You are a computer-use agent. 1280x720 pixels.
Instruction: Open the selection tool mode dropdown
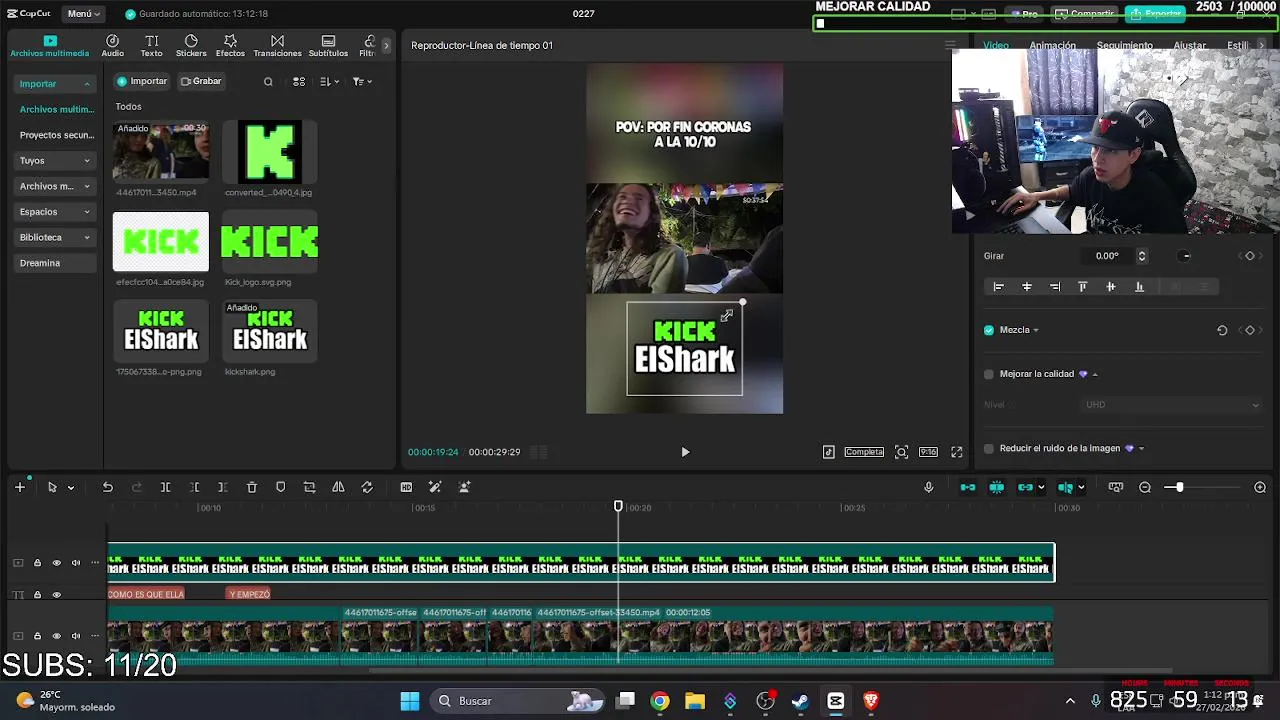pos(70,488)
